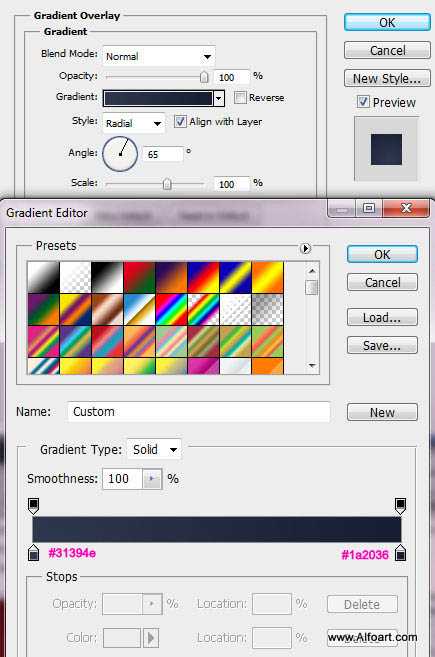Pick the violet, green, orange preset

pyautogui.click(x=43, y=310)
